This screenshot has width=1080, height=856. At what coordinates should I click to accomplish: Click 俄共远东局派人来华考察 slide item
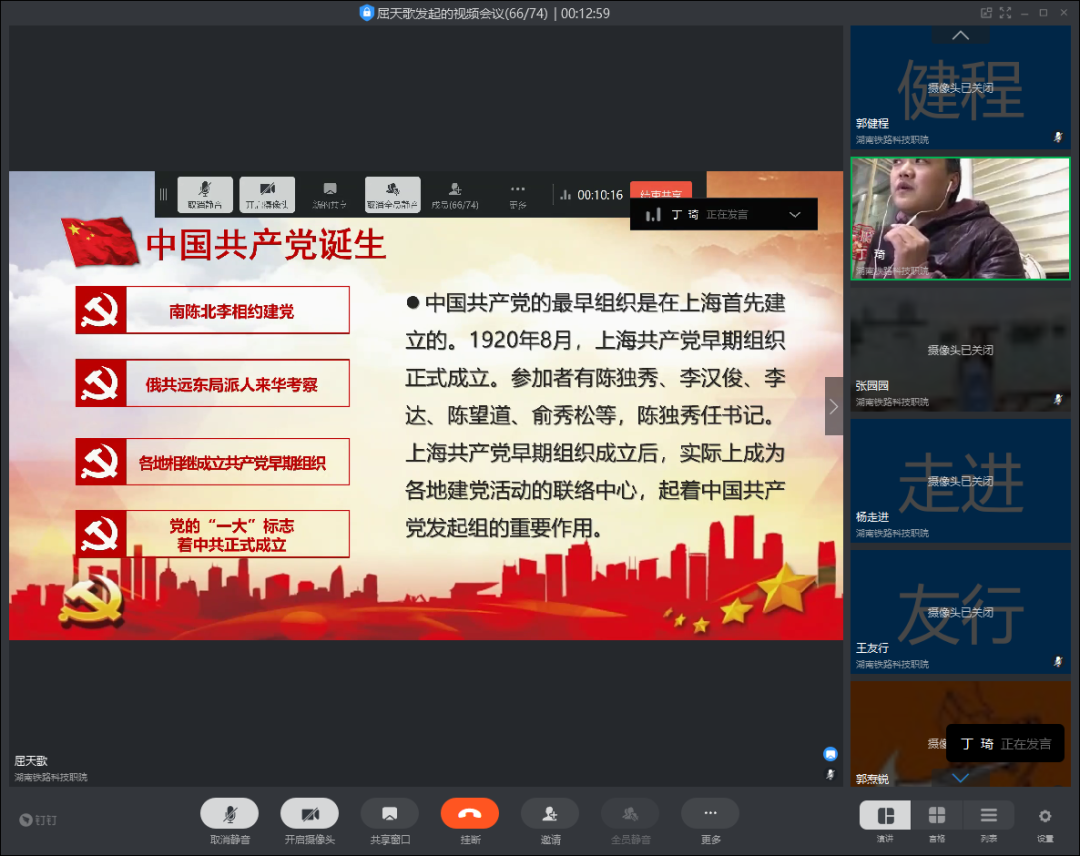click(x=213, y=384)
